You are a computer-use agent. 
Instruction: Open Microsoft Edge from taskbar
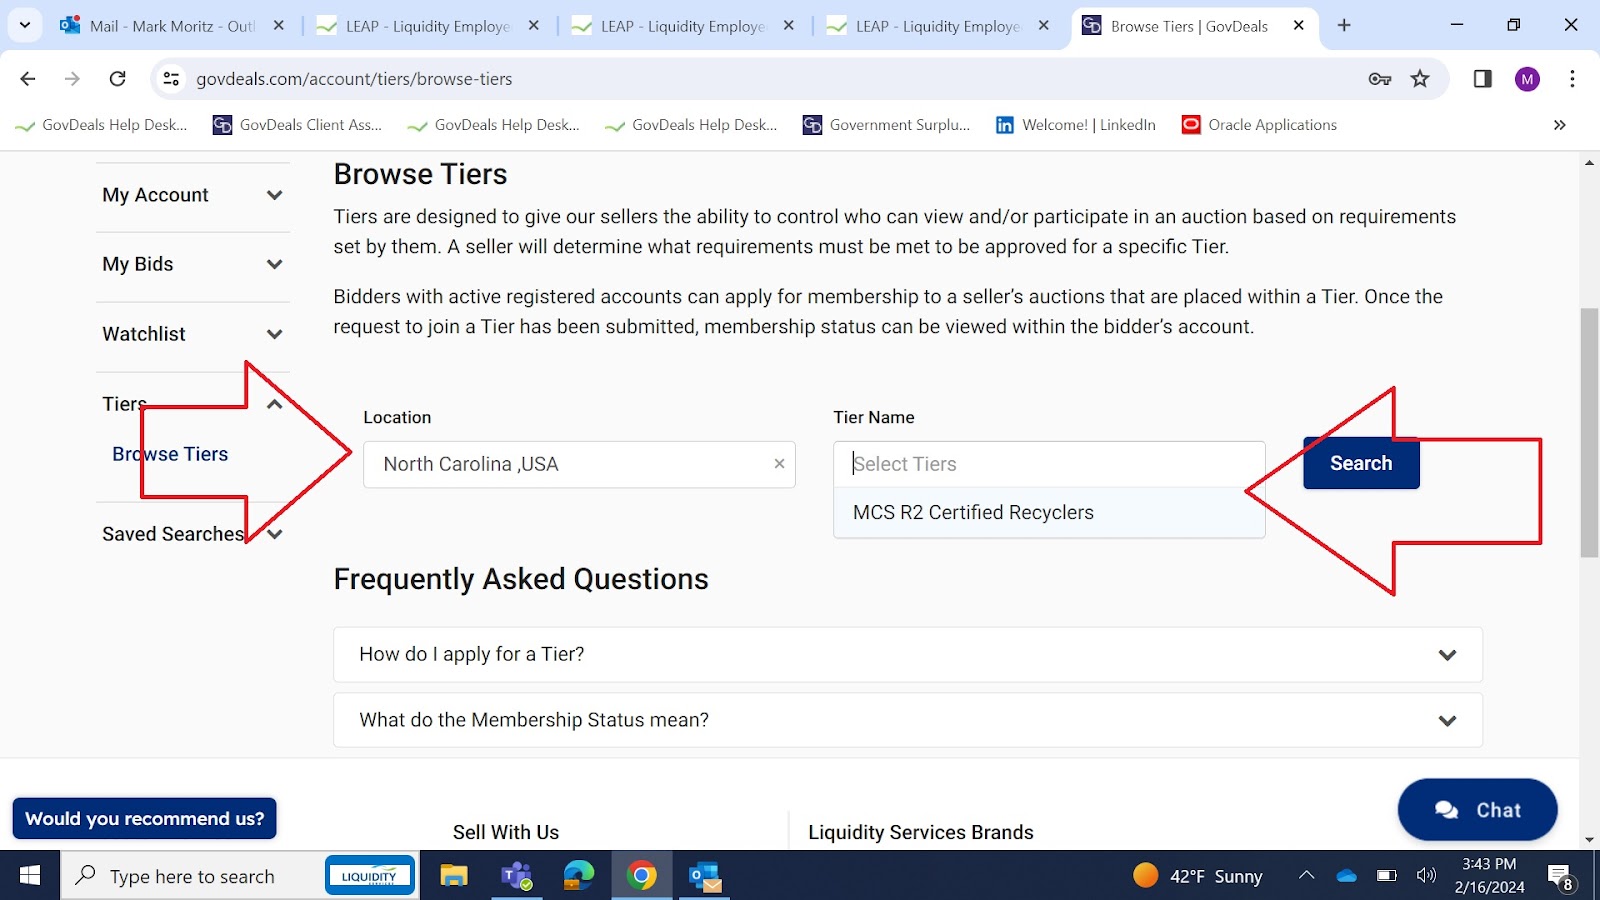[579, 876]
